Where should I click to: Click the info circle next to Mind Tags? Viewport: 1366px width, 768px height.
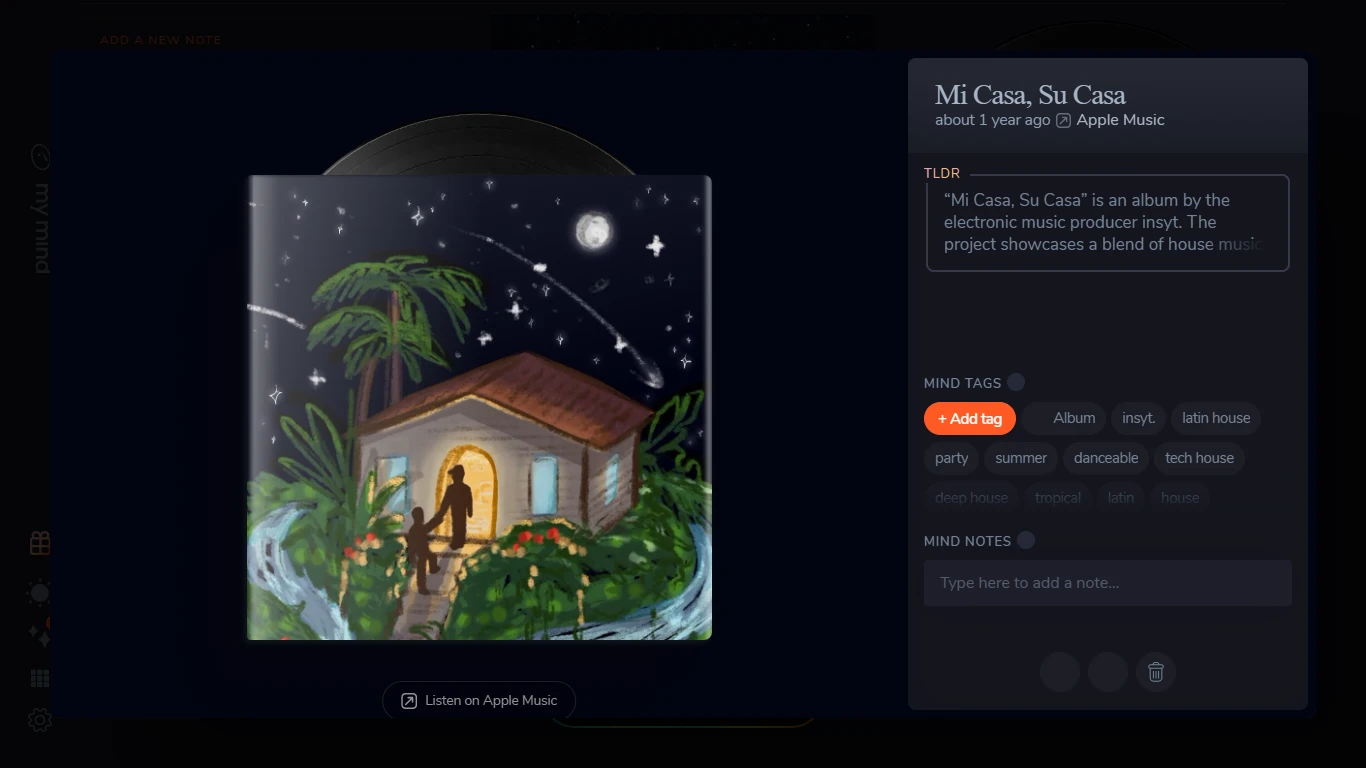tap(1016, 382)
